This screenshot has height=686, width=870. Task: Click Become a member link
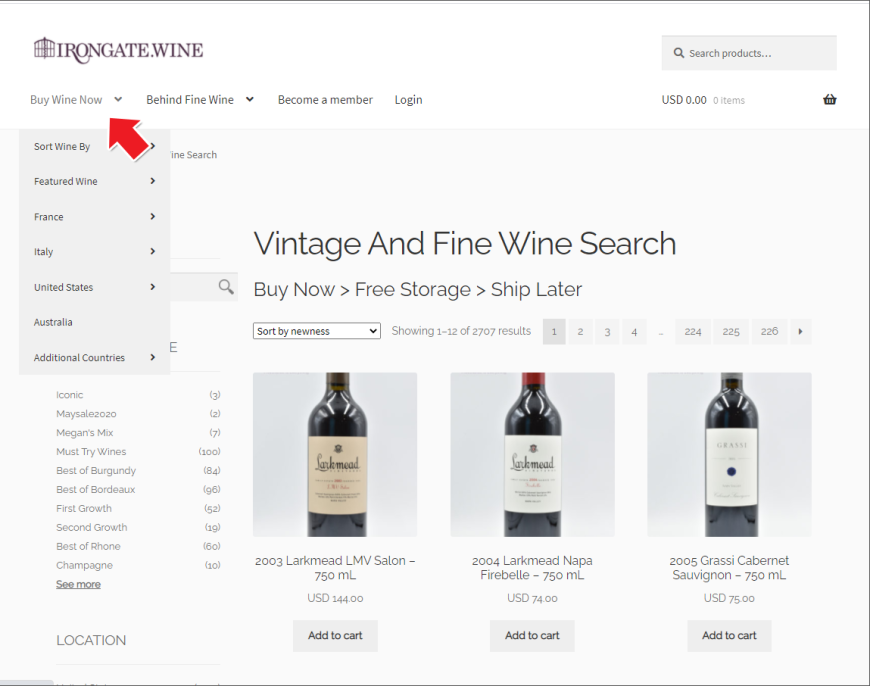(325, 100)
